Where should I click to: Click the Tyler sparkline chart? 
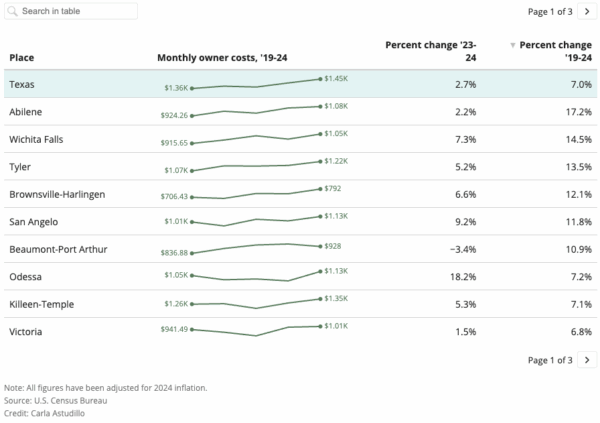coord(255,165)
